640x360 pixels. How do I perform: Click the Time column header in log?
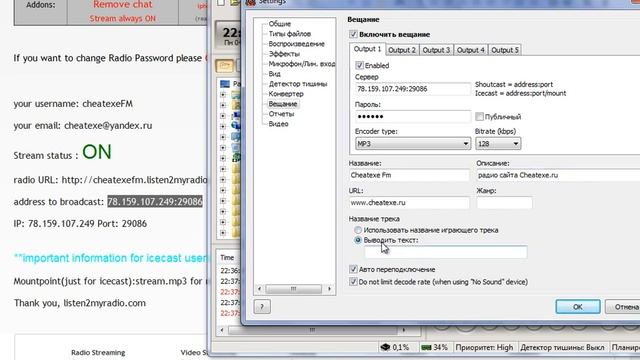(x=227, y=257)
